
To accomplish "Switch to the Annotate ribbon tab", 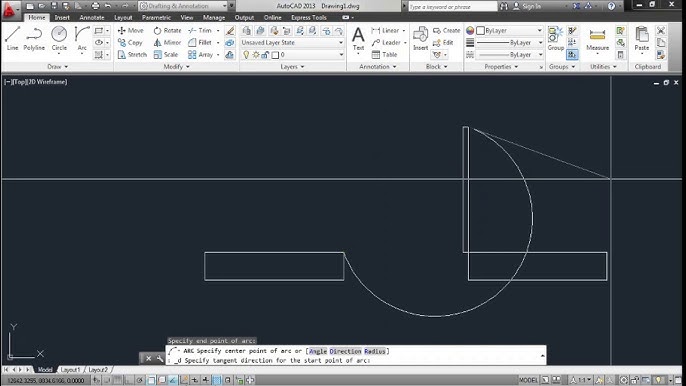I will (x=92, y=18).
